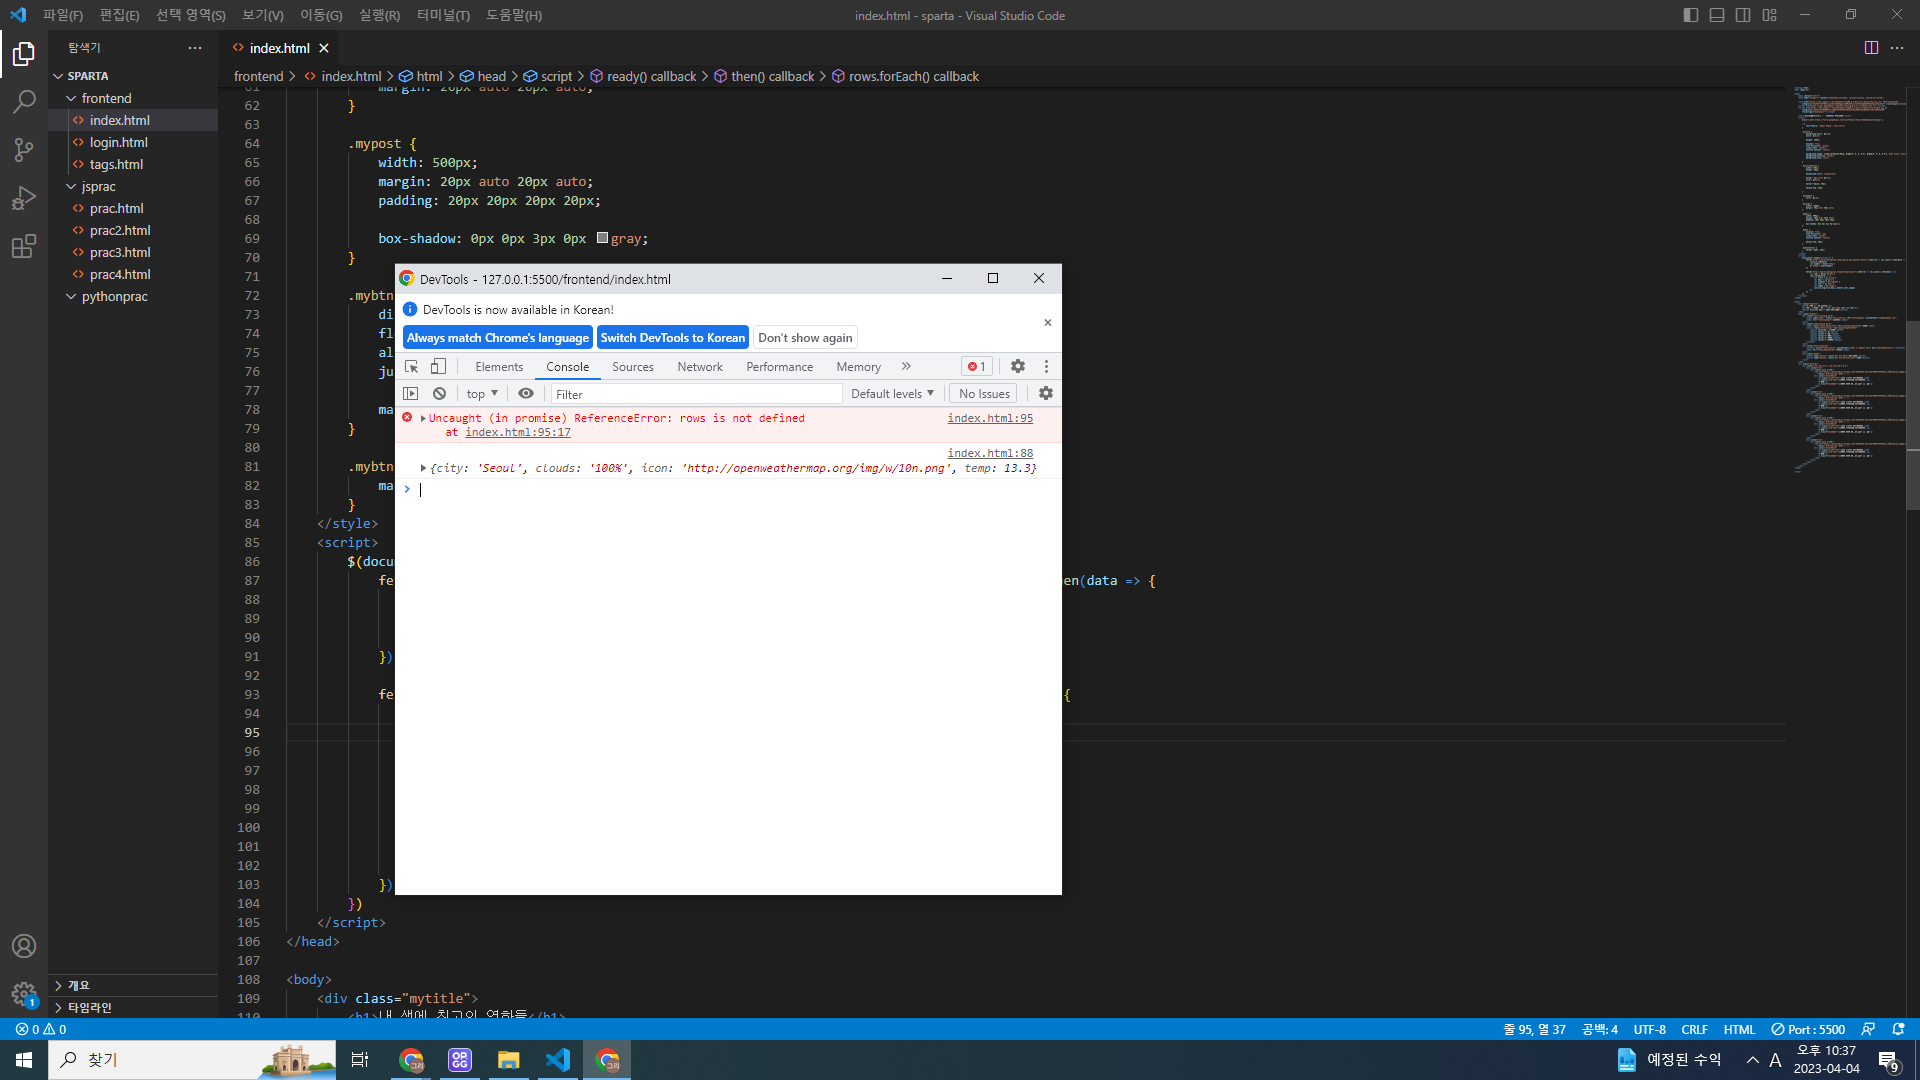Open Explorer views and more actions menu
1920x1080 pixels.
[x=195, y=48]
